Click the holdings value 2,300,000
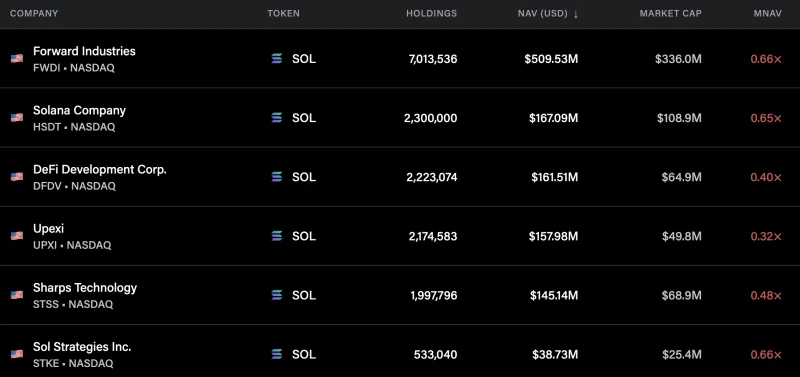800x377 pixels. tap(431, 118)
